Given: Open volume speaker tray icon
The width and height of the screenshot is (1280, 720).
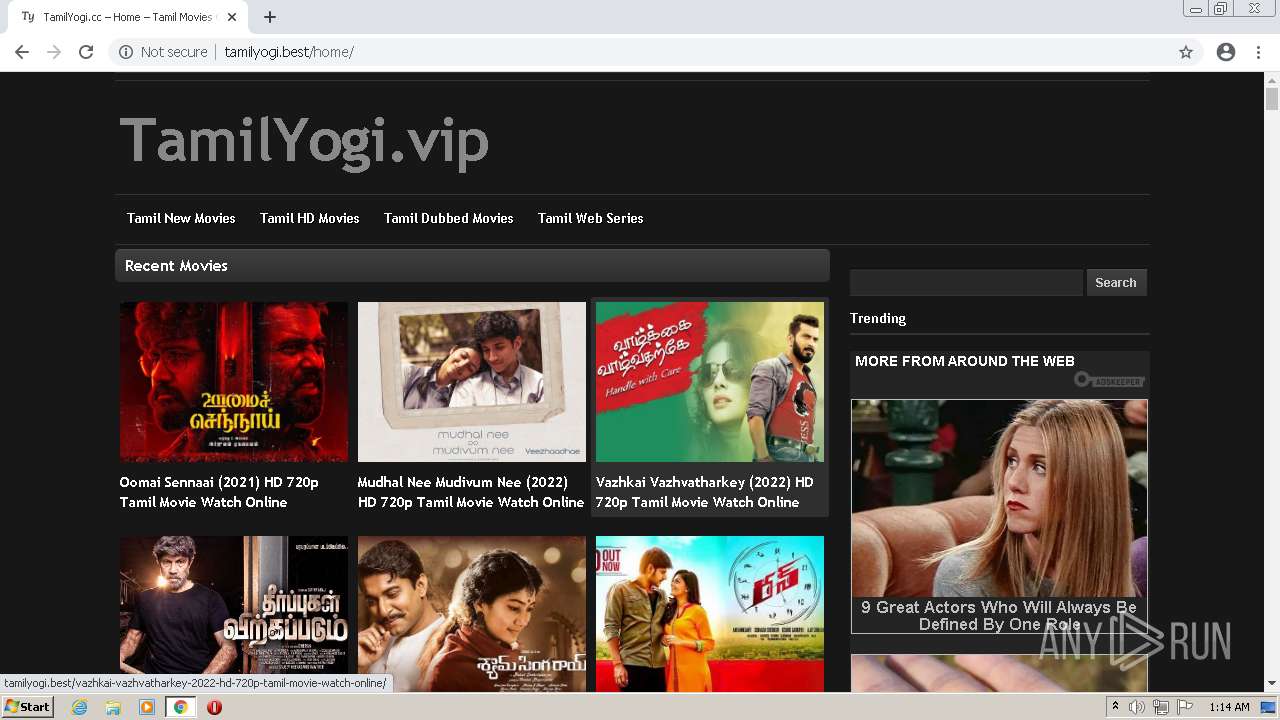Looking at the screenshot, I should [x=1137, y=707].
